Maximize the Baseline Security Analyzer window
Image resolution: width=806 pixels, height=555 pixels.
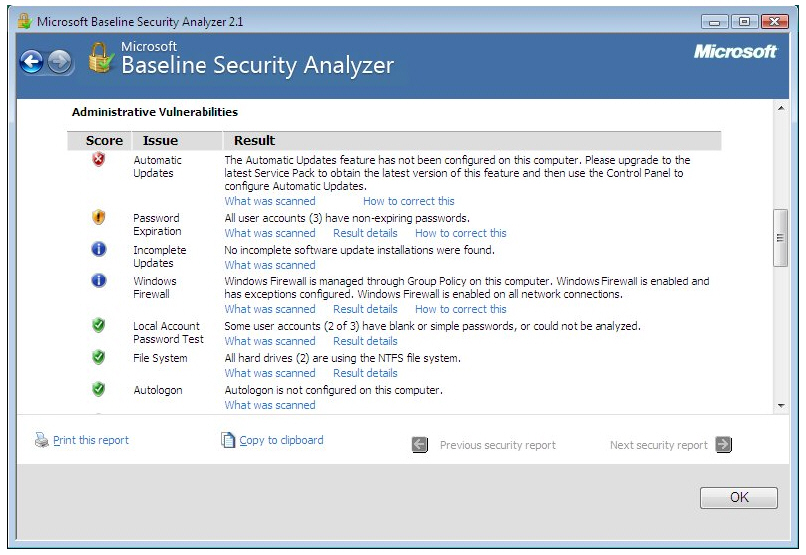[x=744, y=22]
